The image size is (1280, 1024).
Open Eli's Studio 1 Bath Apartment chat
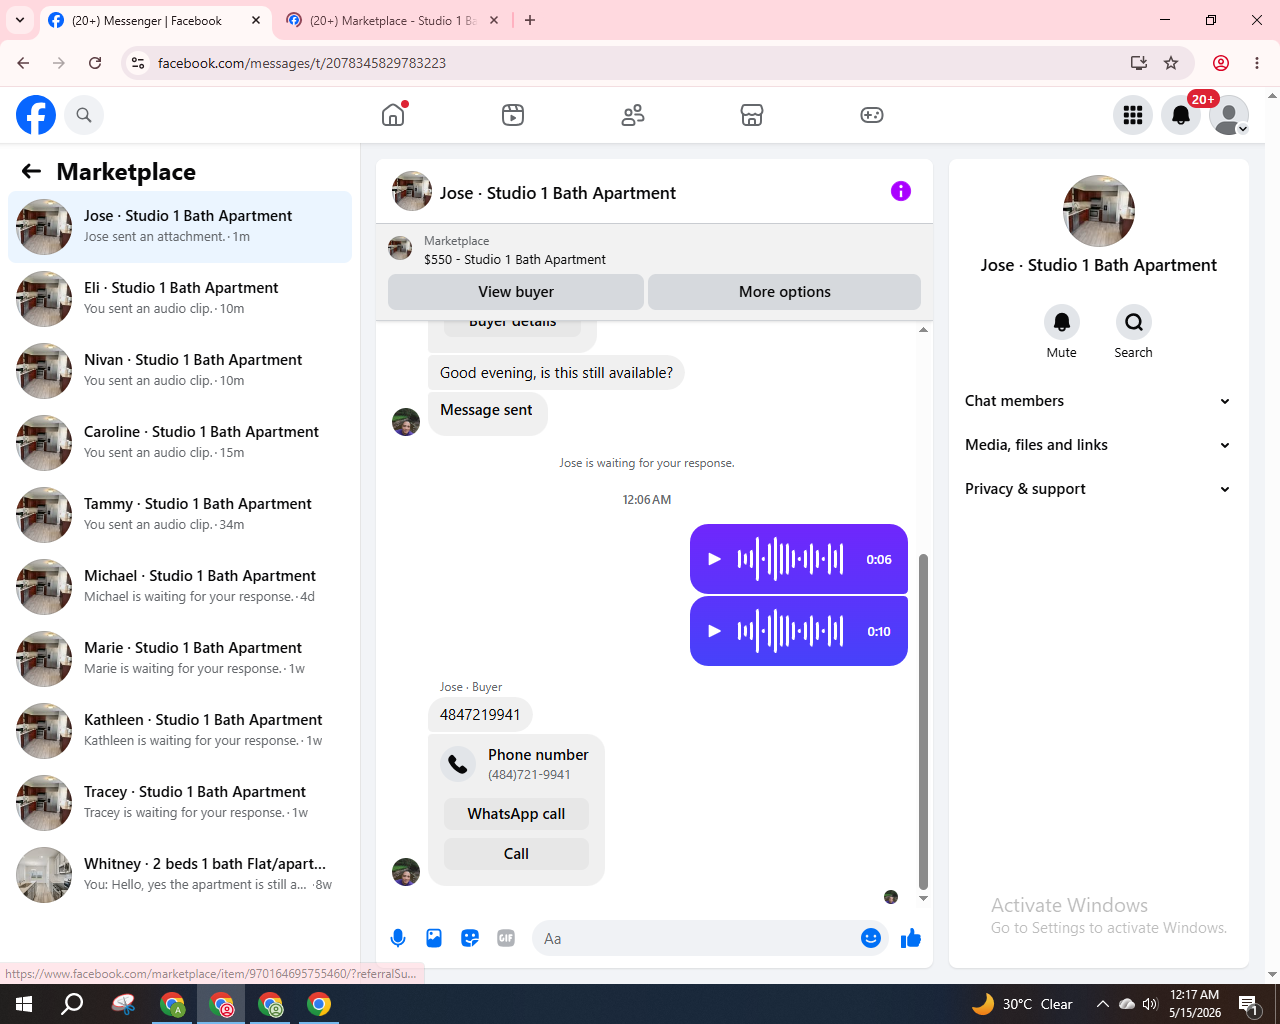(x=180, y=299)
